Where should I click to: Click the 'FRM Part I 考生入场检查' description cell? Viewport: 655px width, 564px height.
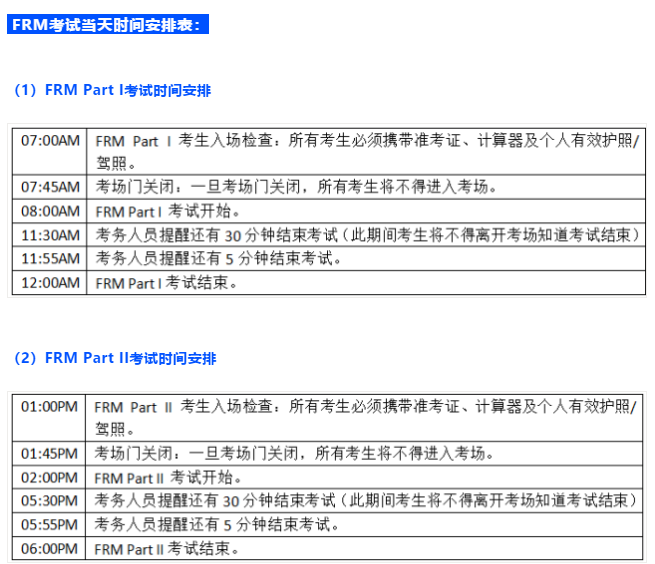(366, 152)
